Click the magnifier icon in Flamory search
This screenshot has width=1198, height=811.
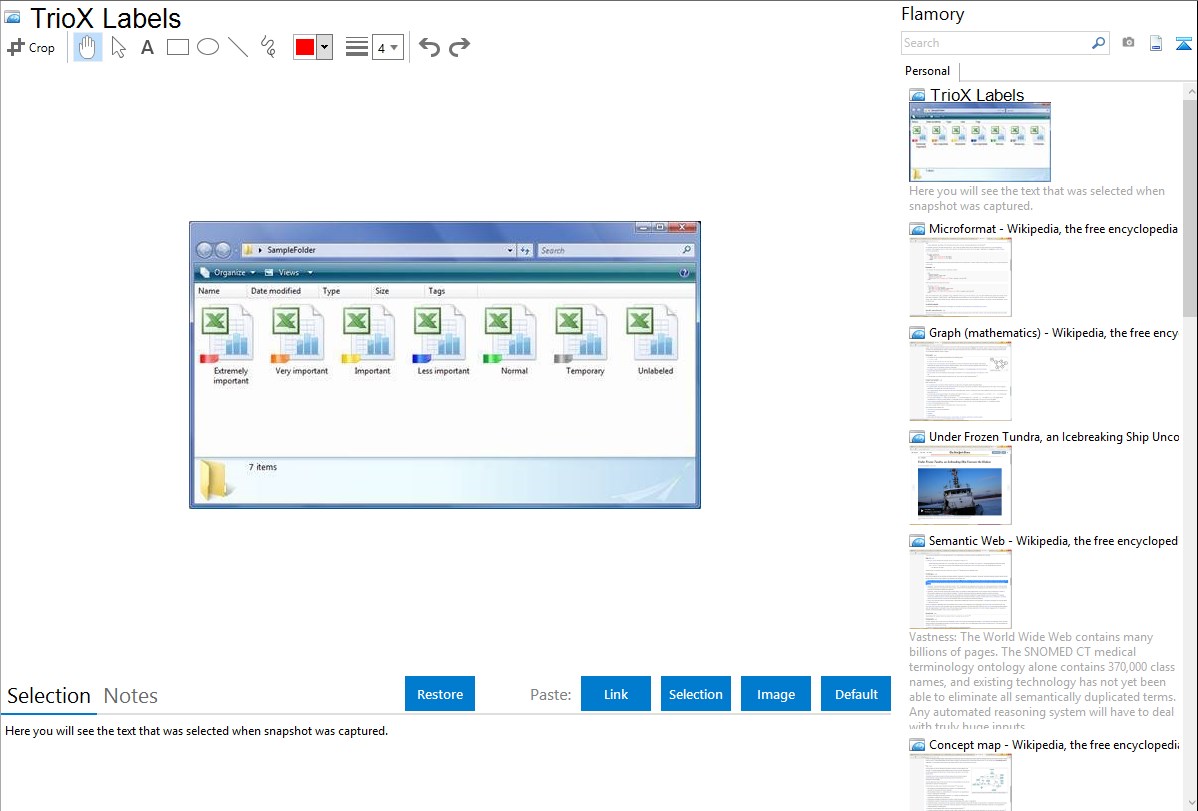click(x=1099, y=43)
